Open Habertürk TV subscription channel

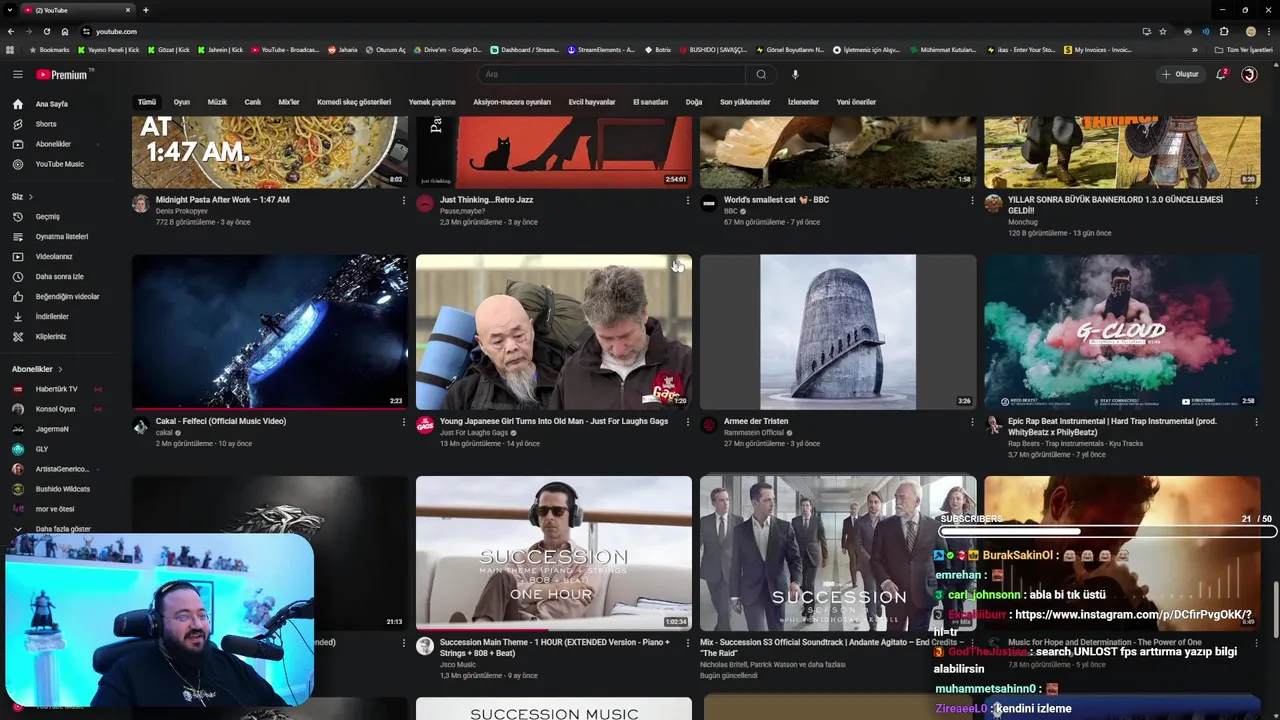(x=56, y=389)
